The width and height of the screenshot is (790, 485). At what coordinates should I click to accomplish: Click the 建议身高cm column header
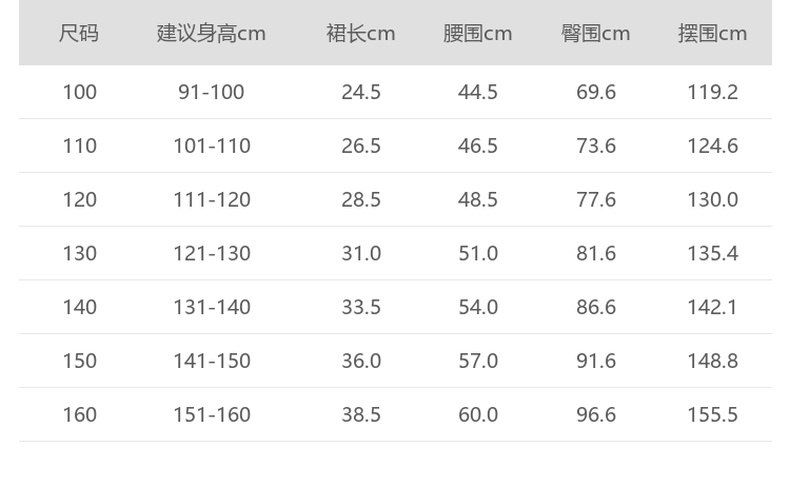pos(211,33)
